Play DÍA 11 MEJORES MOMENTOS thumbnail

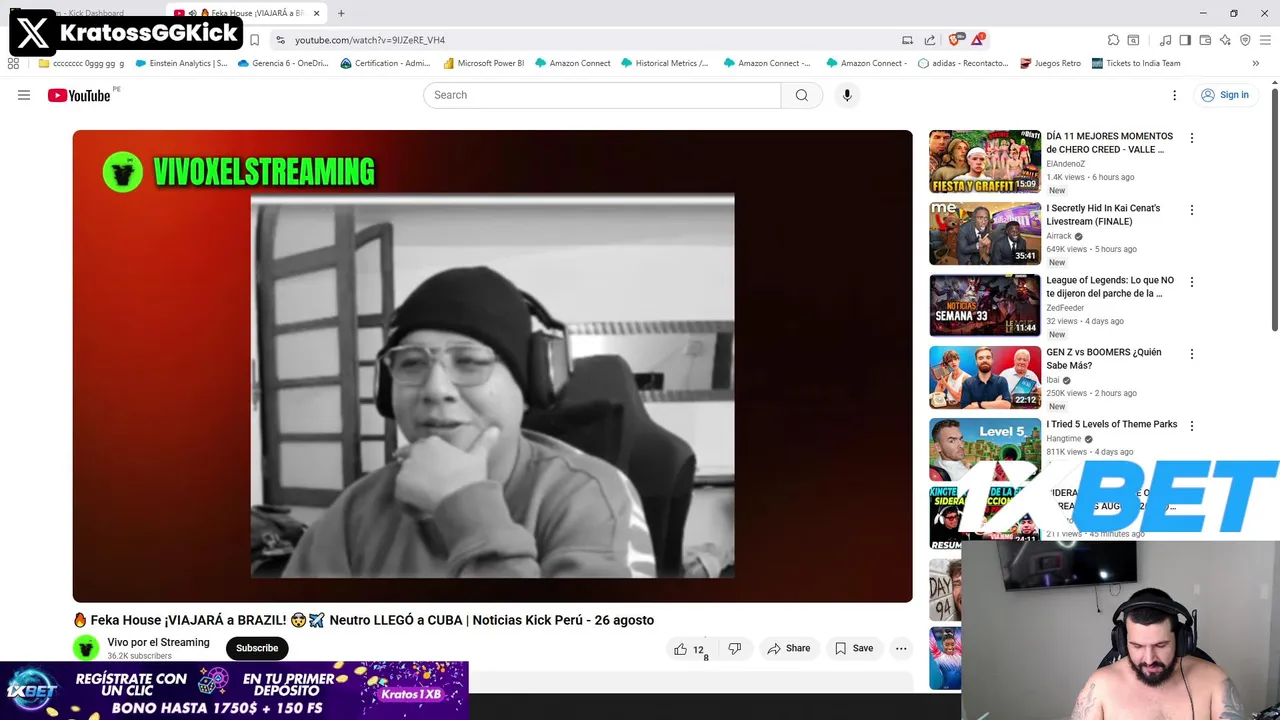pyautogui.click(x=985, y=161)
